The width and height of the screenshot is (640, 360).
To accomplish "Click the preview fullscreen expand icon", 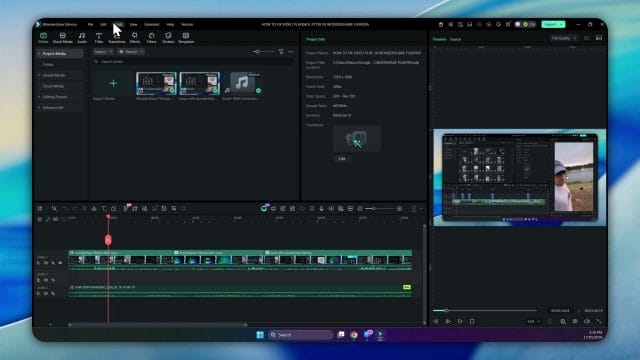I will click(599, 321).
